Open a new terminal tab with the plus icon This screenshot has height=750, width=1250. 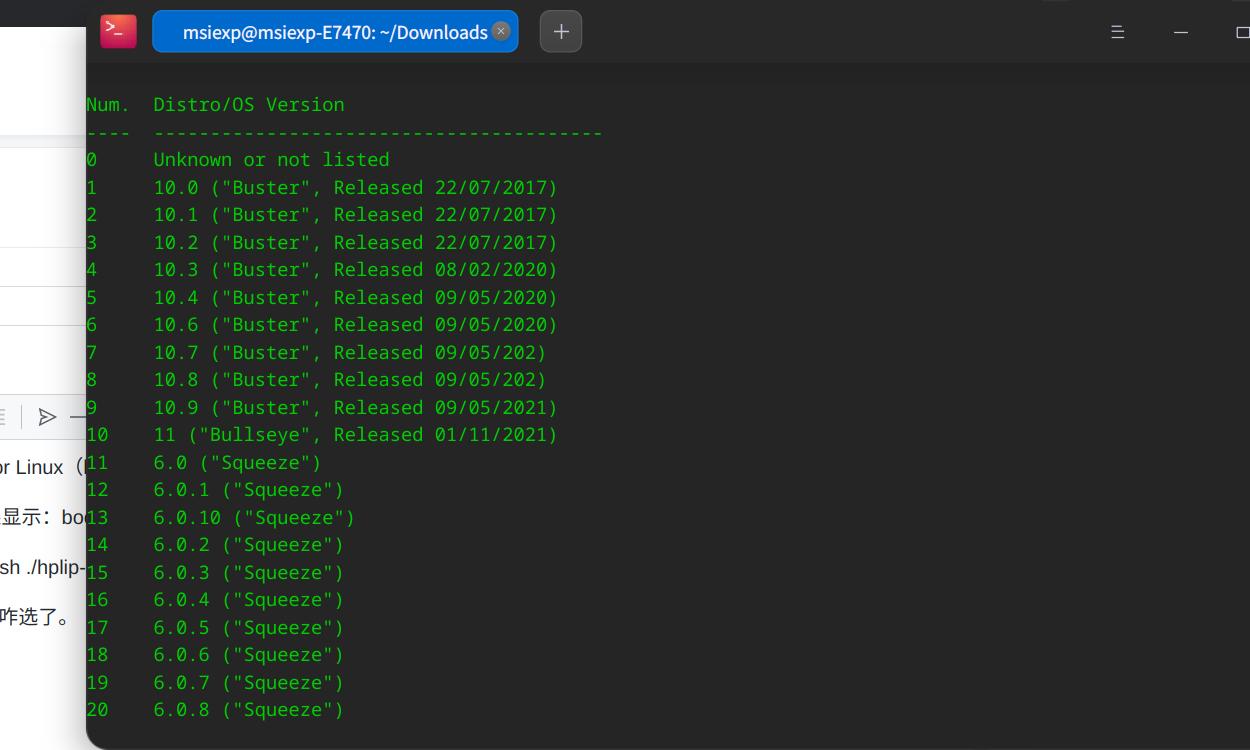(560, 31)
